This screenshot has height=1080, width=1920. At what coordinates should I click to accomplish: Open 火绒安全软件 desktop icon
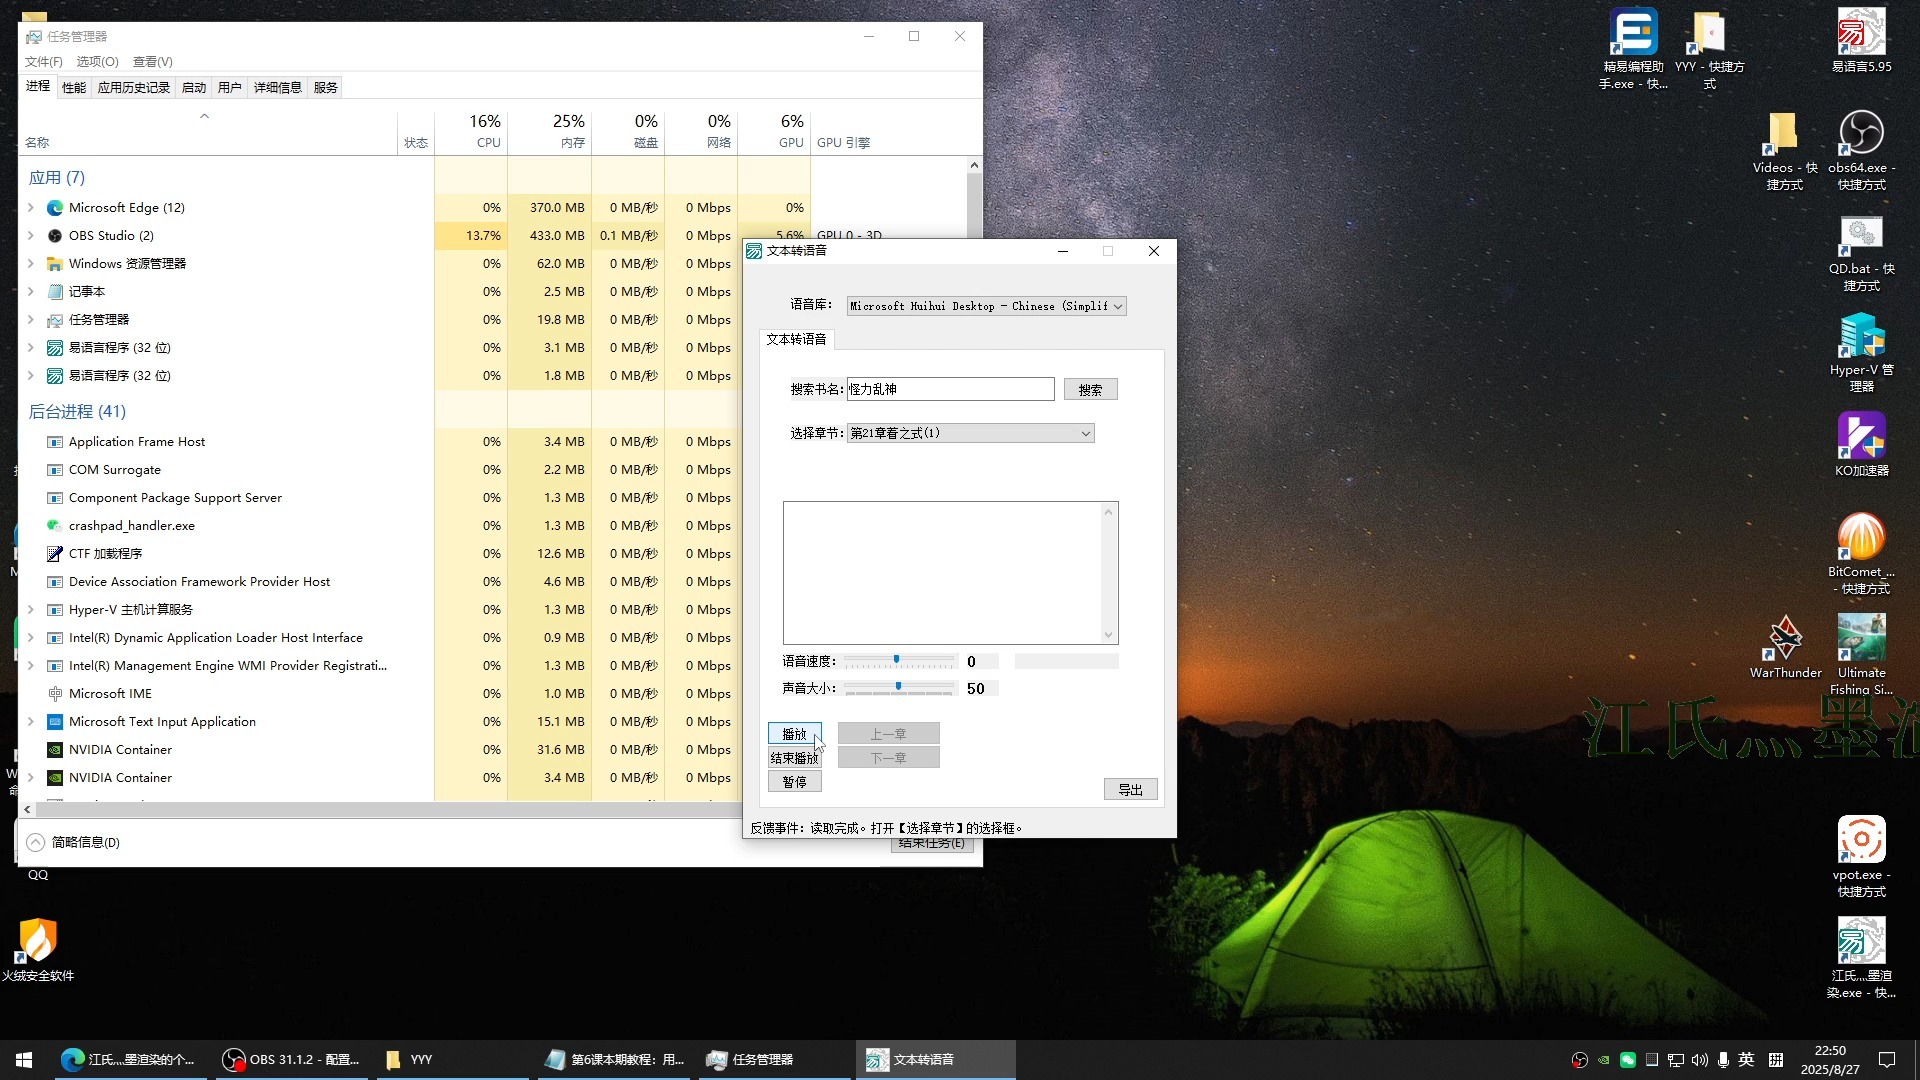pyautogui.click(x=38, y=950)
